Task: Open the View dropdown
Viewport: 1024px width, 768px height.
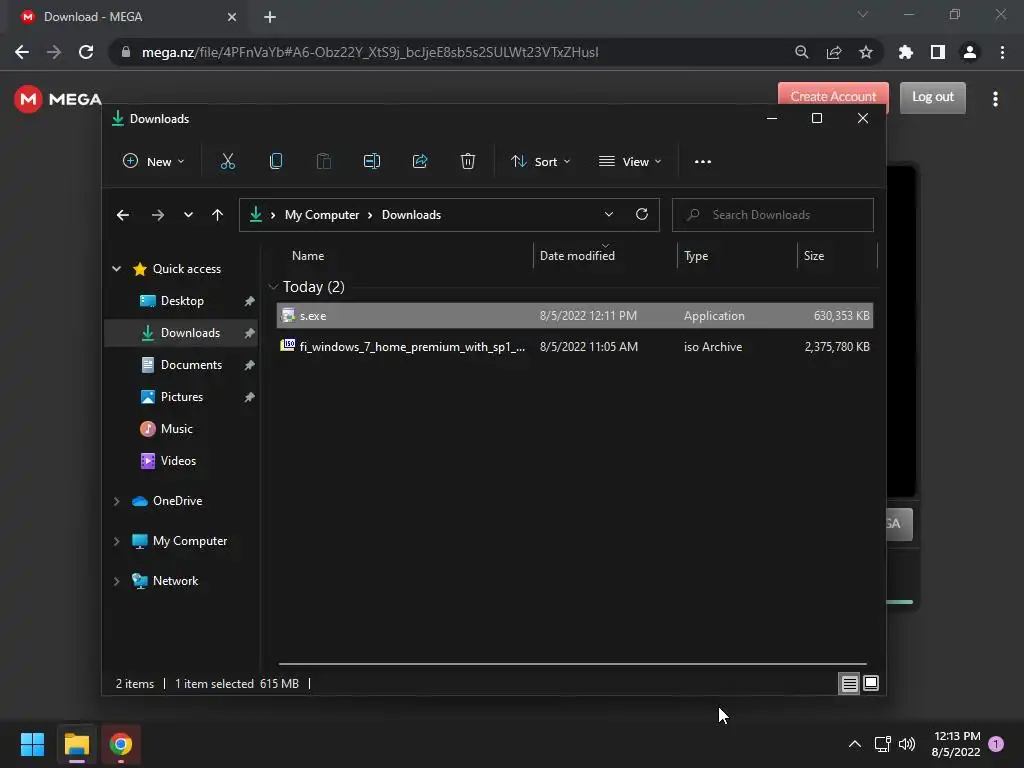Action: click(630, 161)
